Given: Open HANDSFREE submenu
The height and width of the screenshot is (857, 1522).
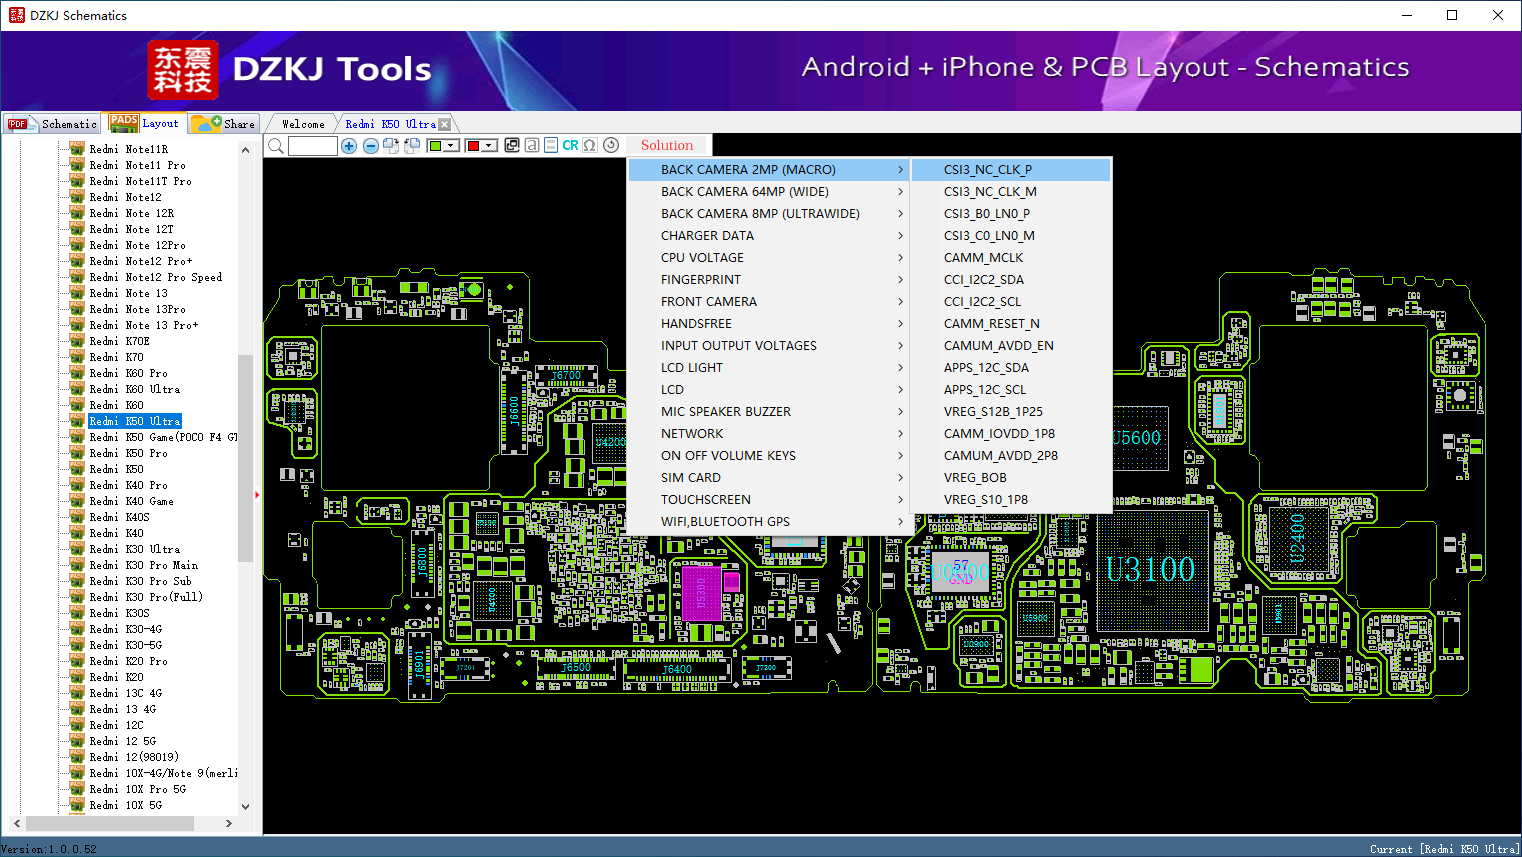Looking at the screenshot, I should [x=768, y=324].
